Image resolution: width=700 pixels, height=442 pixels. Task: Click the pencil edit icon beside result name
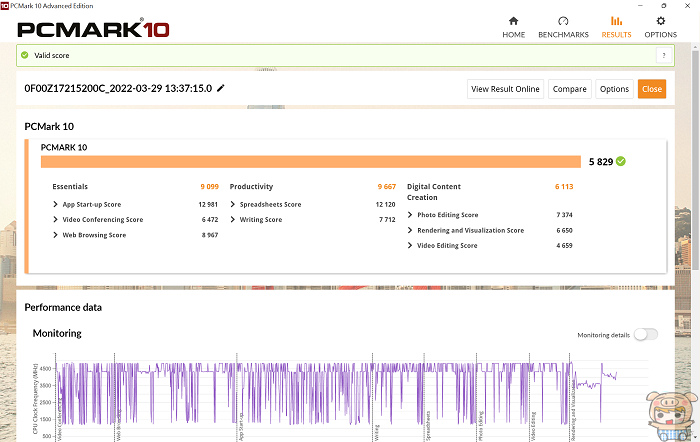(x=221, y=88)
